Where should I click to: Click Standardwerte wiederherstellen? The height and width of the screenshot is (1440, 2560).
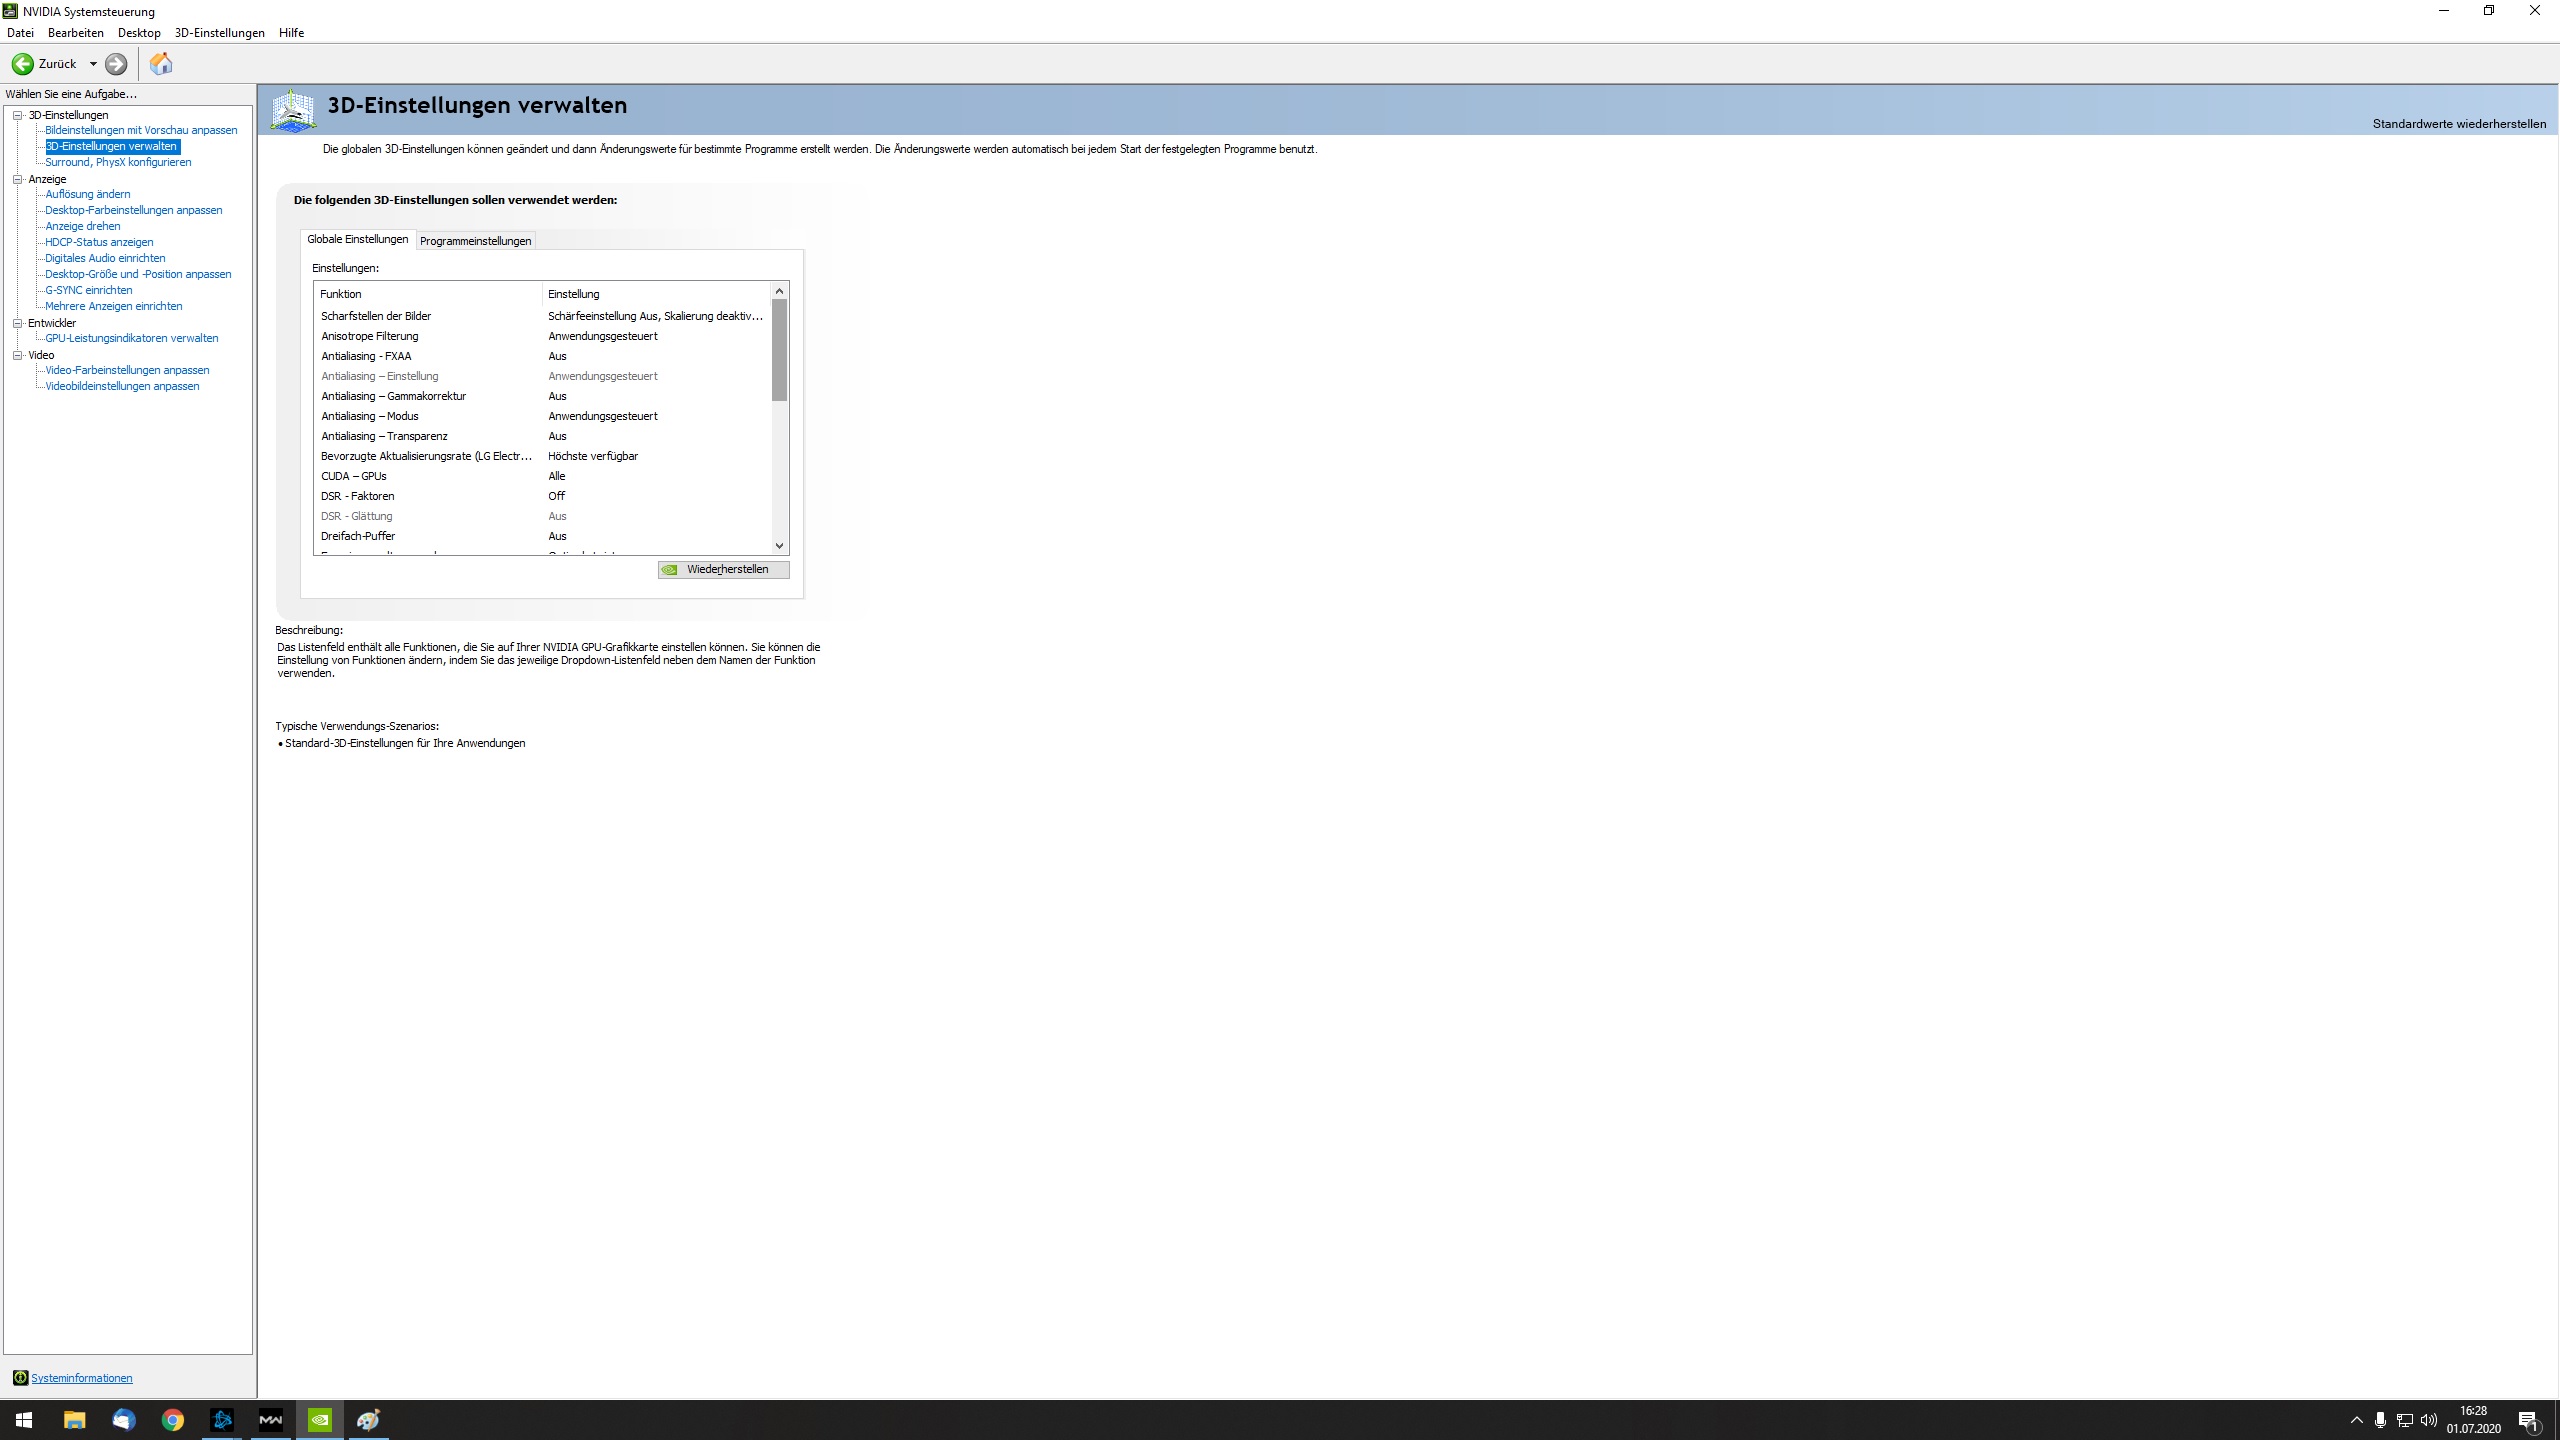[x=2459, y=124]
